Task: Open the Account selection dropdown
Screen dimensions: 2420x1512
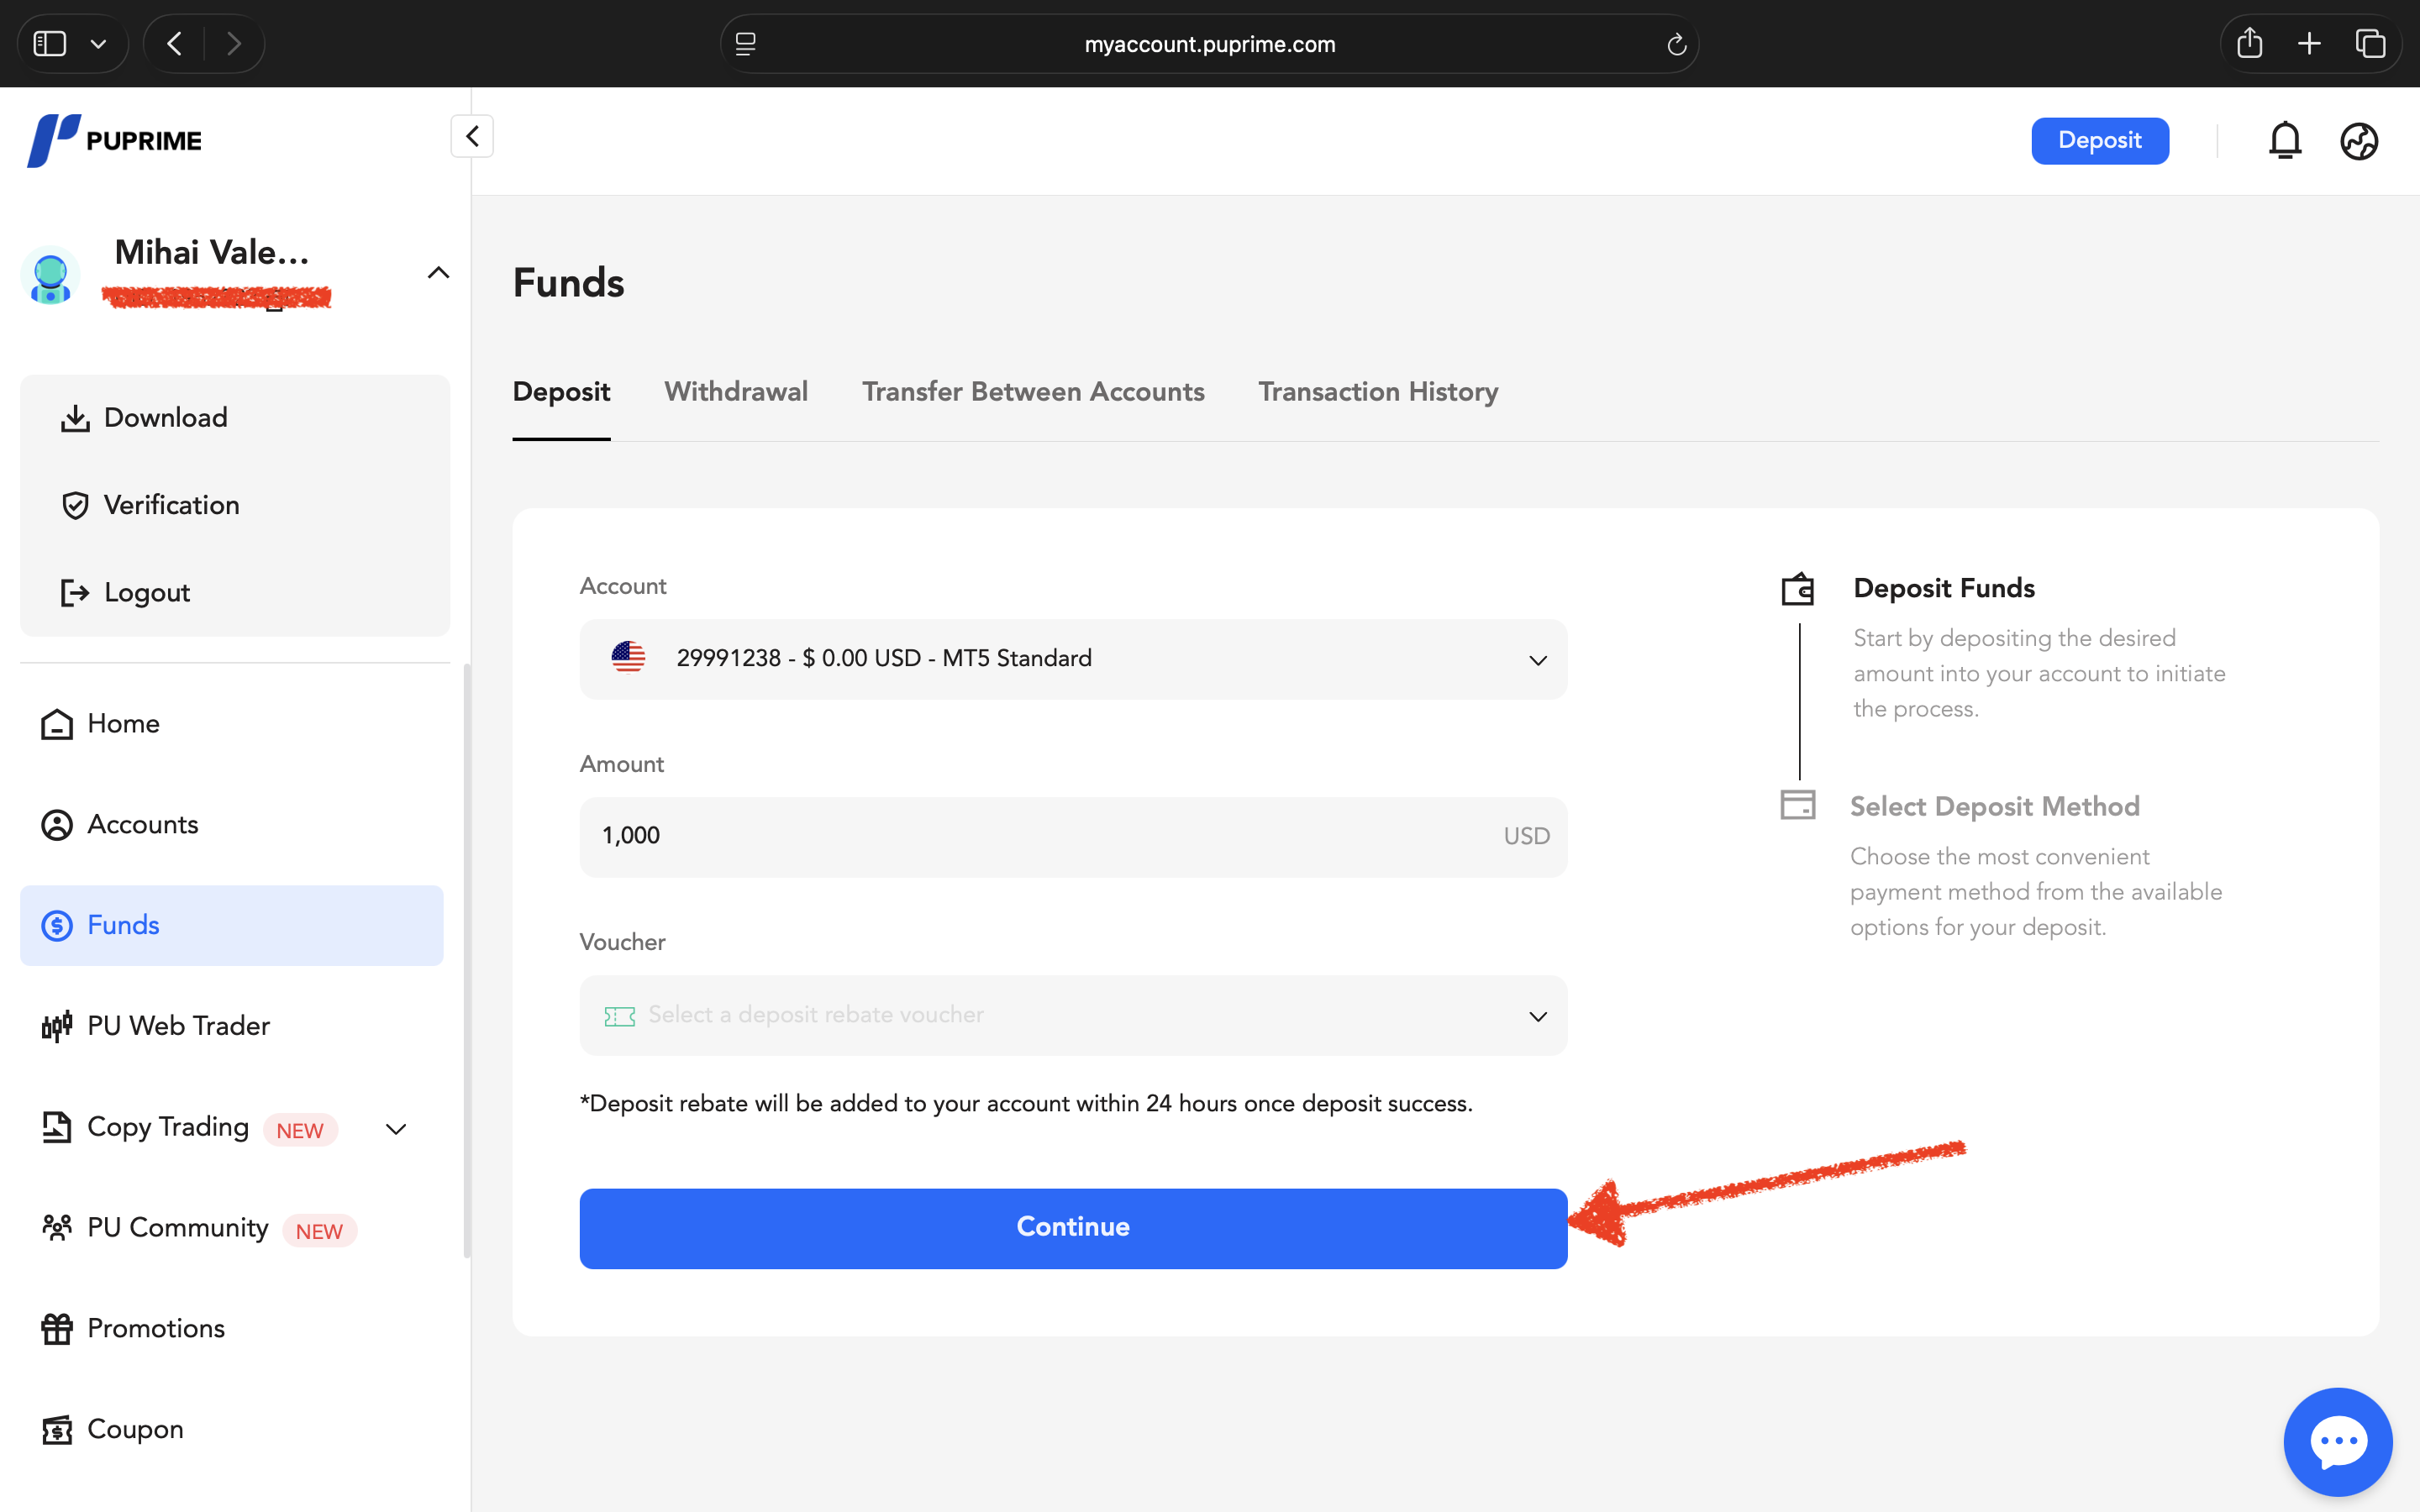Action: point(1073,659)
